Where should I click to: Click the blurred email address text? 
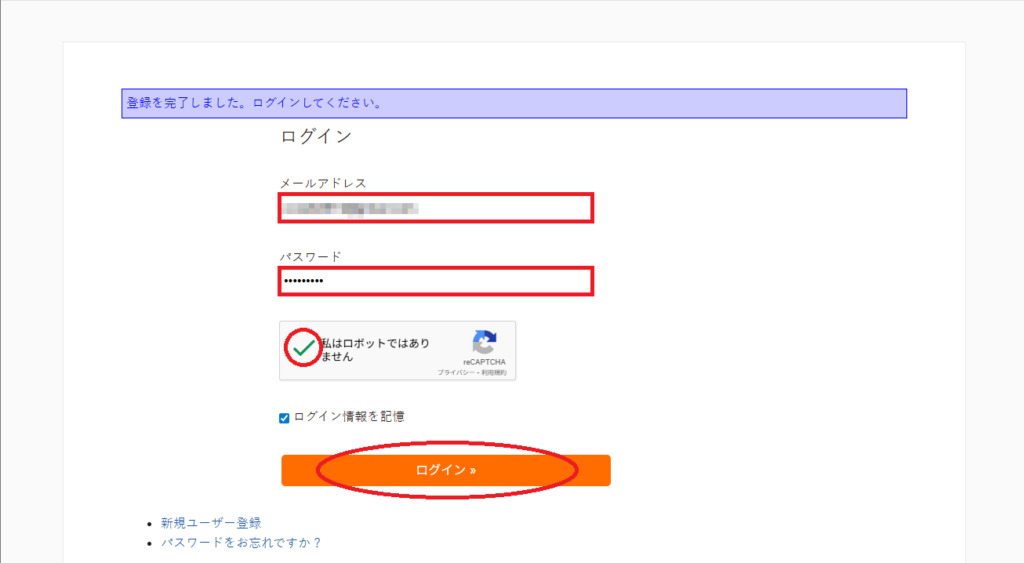click(348, 208)
